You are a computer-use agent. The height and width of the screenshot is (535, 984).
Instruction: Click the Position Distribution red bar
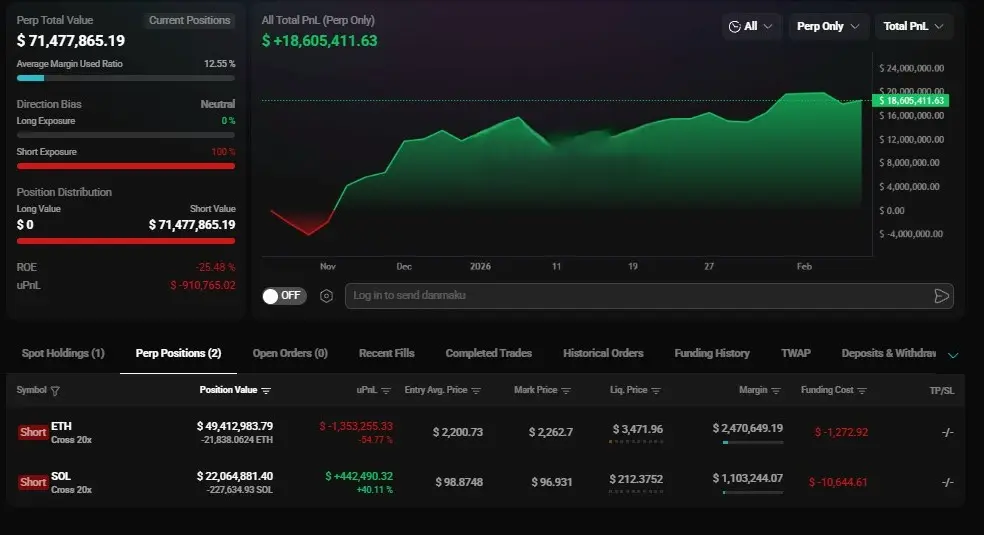[126, 241]
